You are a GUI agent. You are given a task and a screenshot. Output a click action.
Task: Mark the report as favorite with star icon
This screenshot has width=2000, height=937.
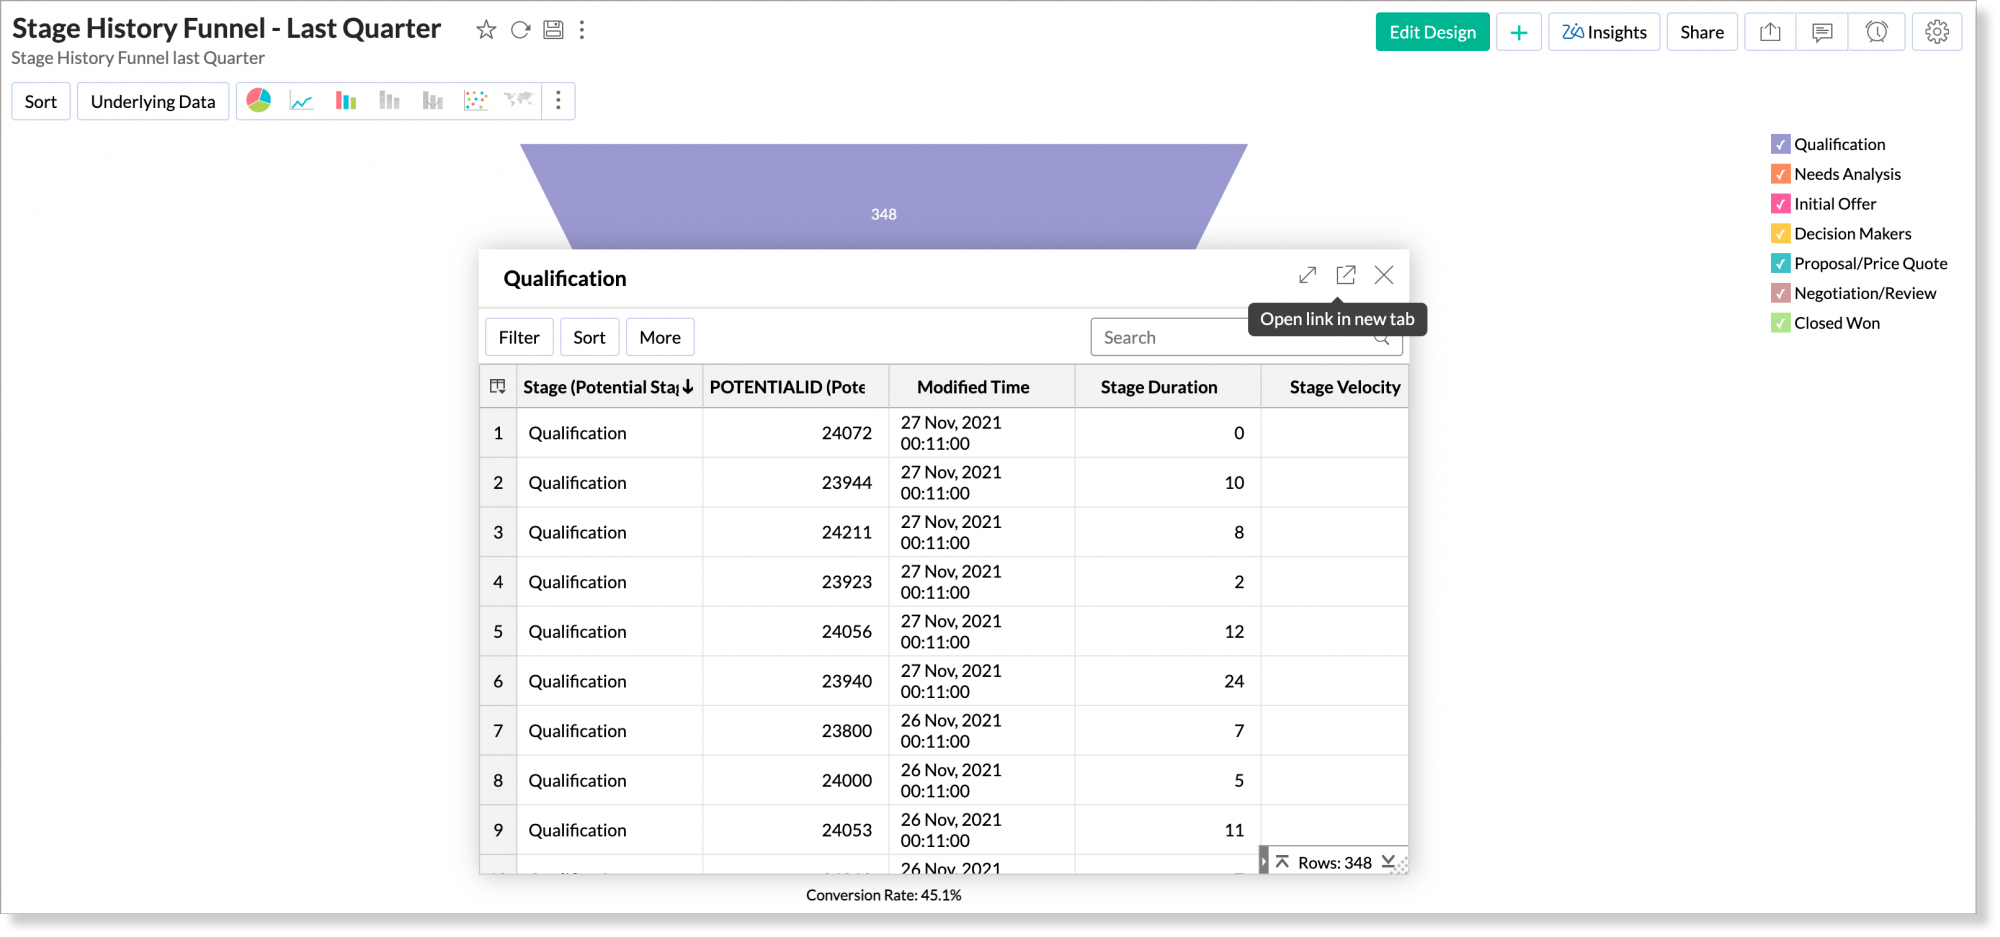(x=486, y=30)
